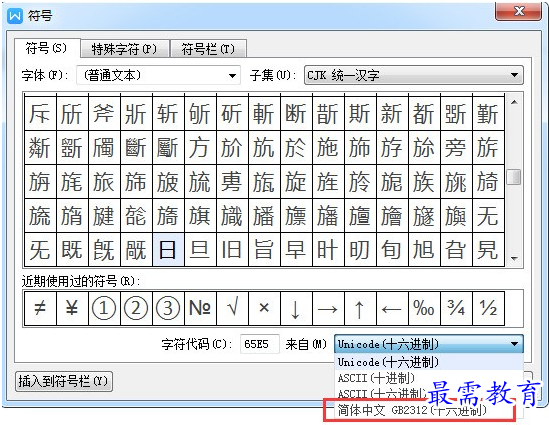
Task: Pick the ½ fraction recent symbol
Action: 488,308
